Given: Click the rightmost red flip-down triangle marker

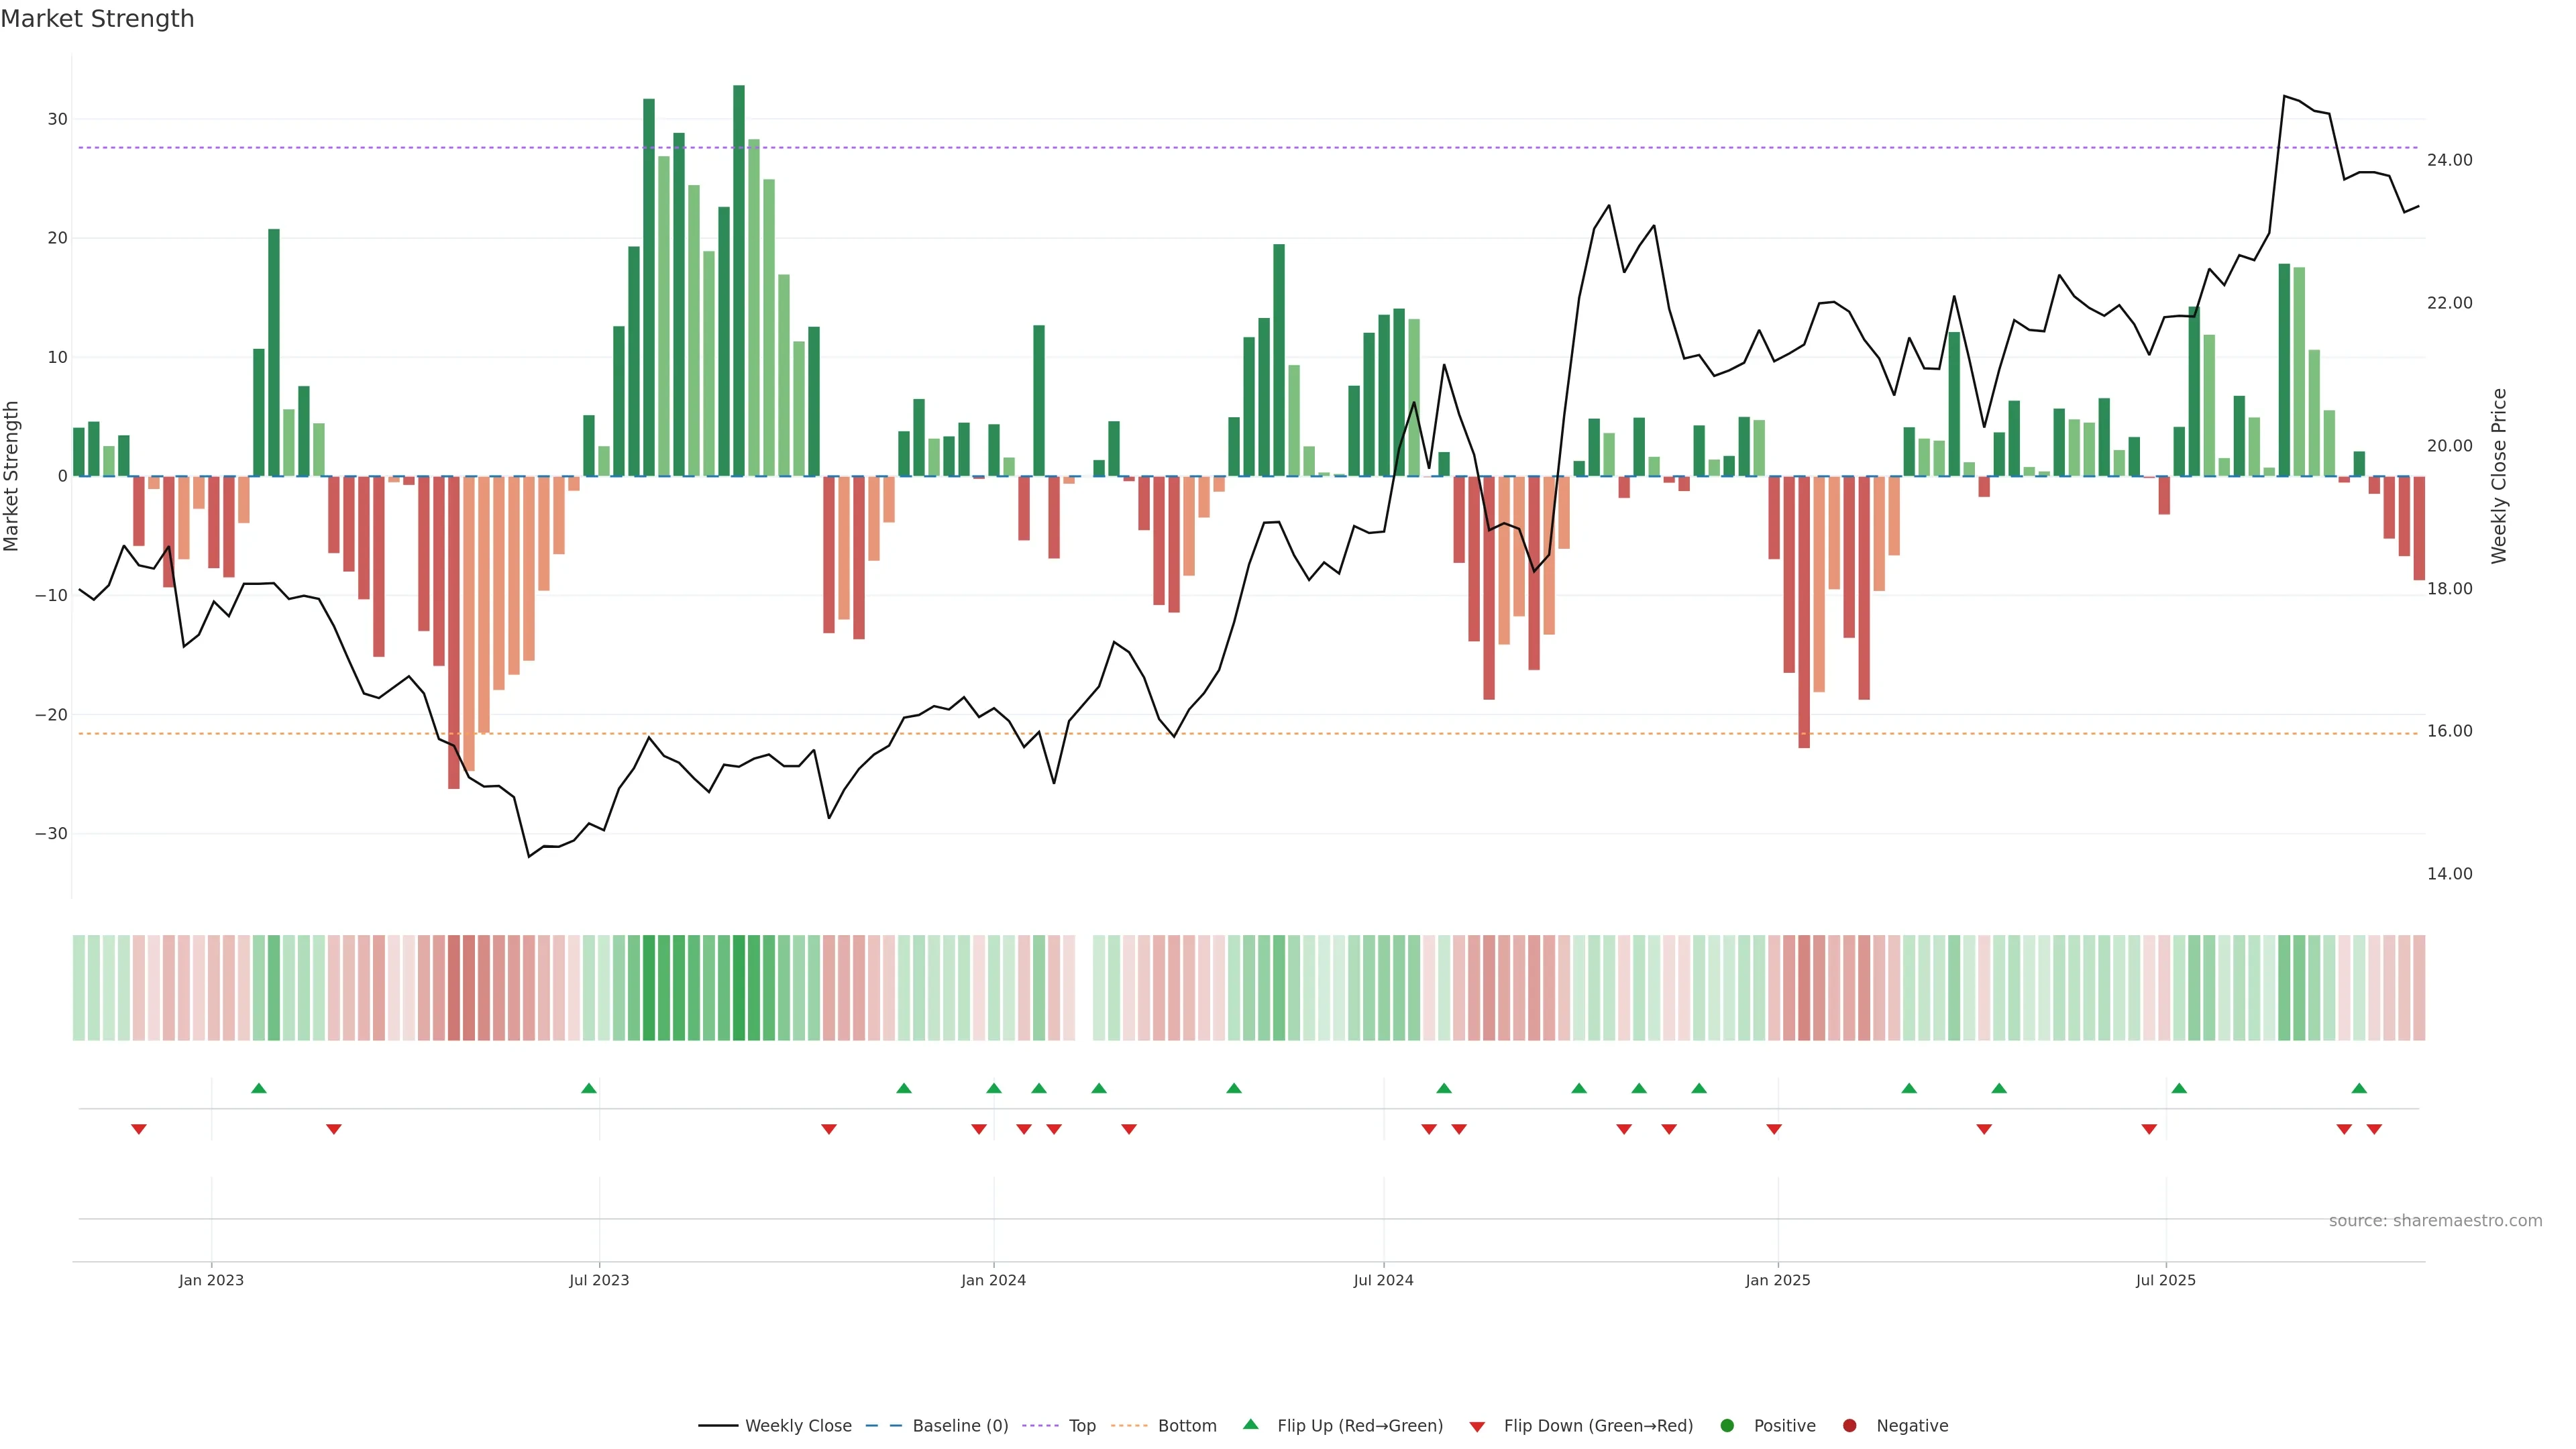Looking at the screenshot, I should 2374,1129.
